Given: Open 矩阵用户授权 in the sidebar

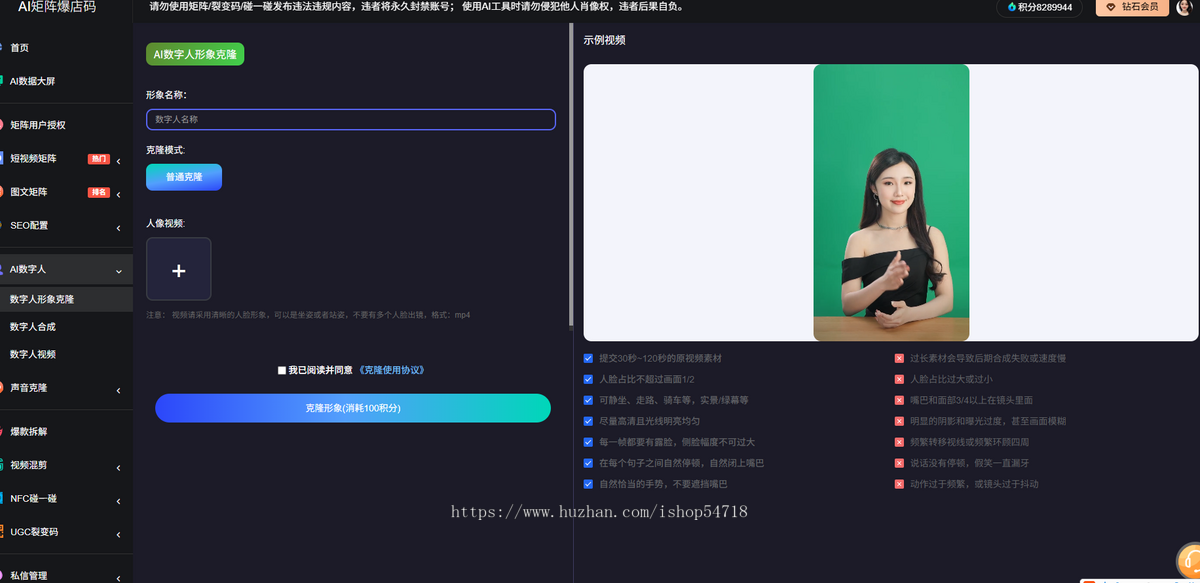Looking at the screenshot, I should click(37, 125).
